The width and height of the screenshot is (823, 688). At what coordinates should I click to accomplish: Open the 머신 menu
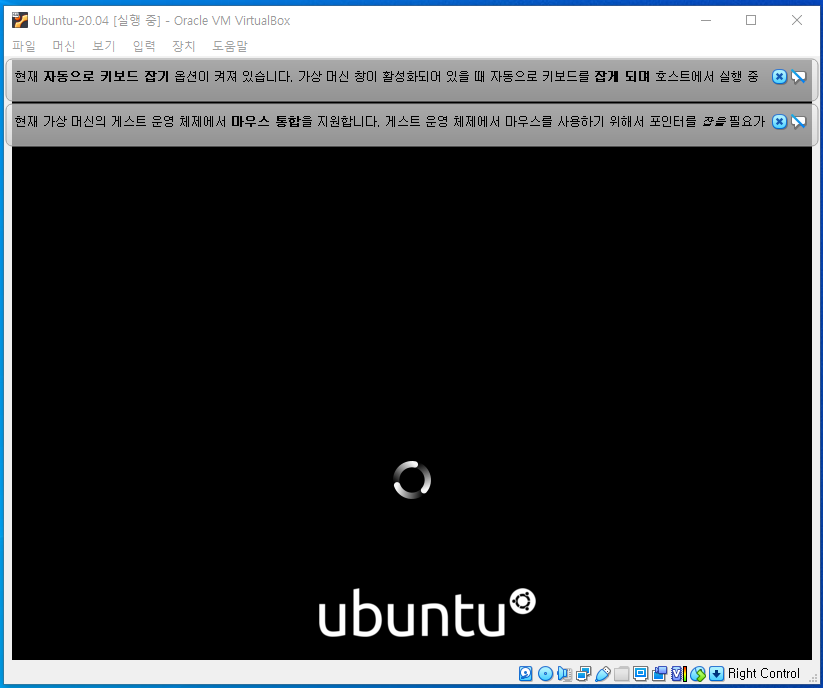tap(64, 46)
